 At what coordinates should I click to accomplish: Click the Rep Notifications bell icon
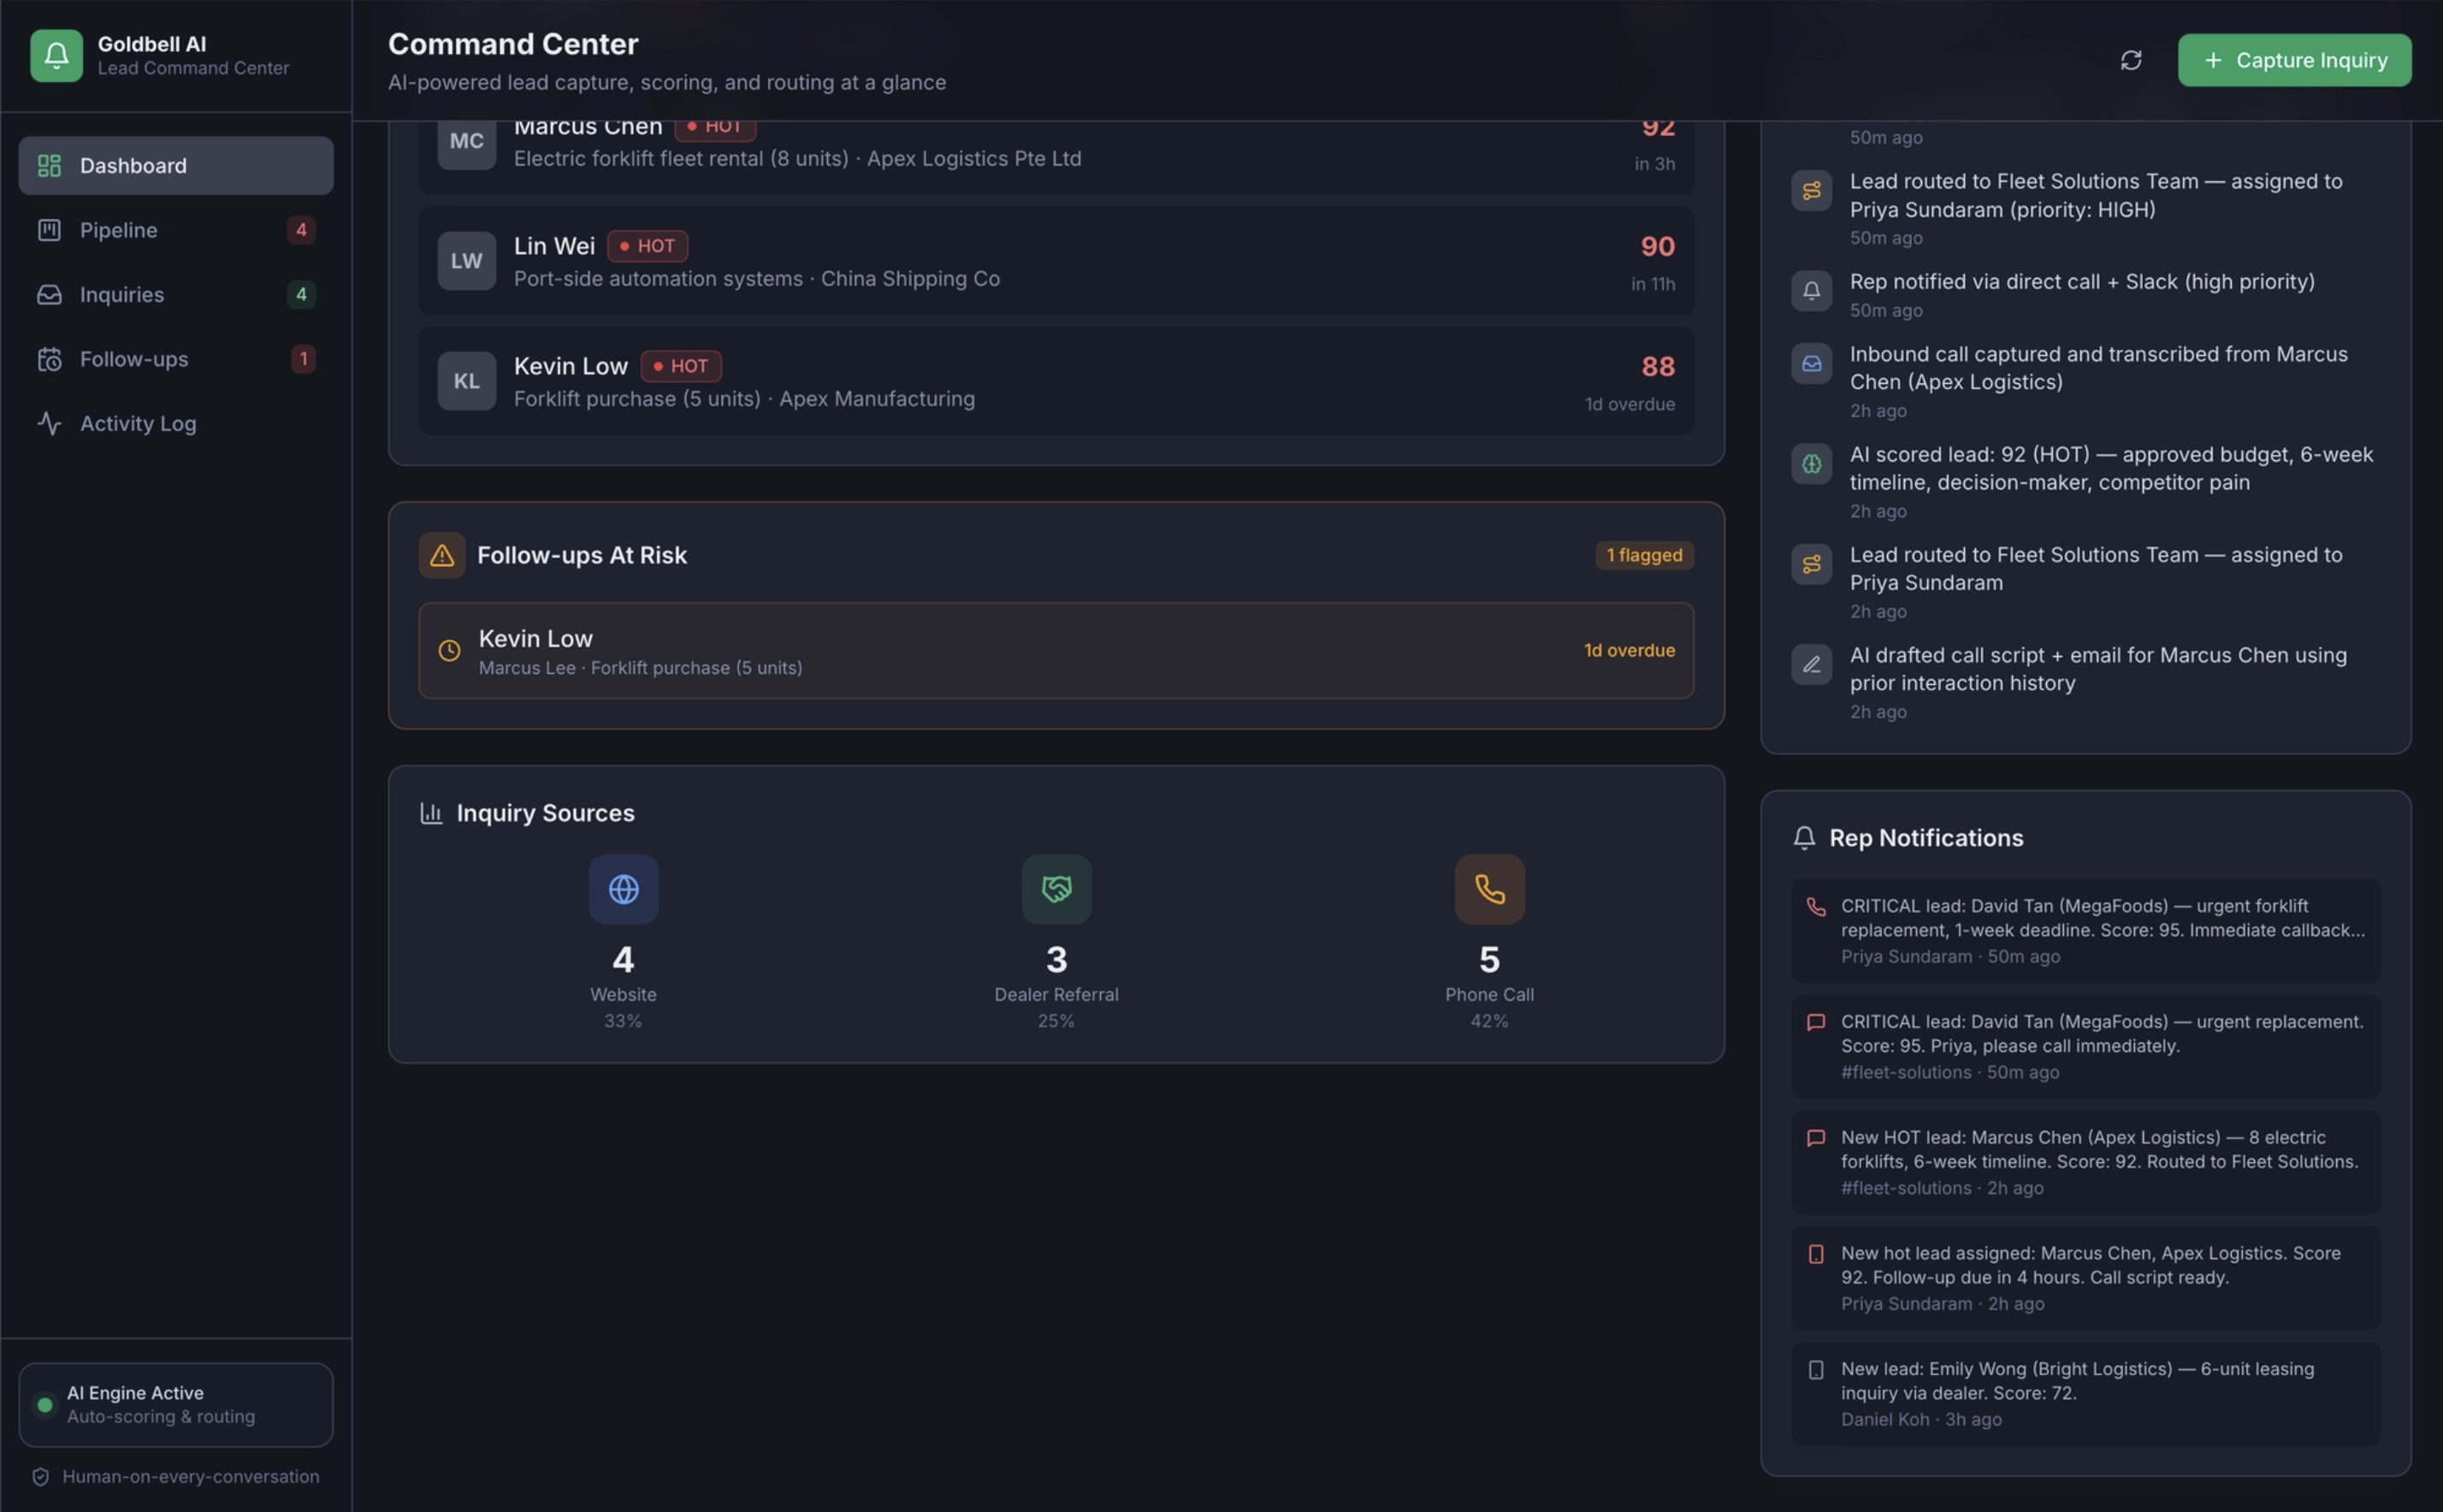coord(1803,838)
